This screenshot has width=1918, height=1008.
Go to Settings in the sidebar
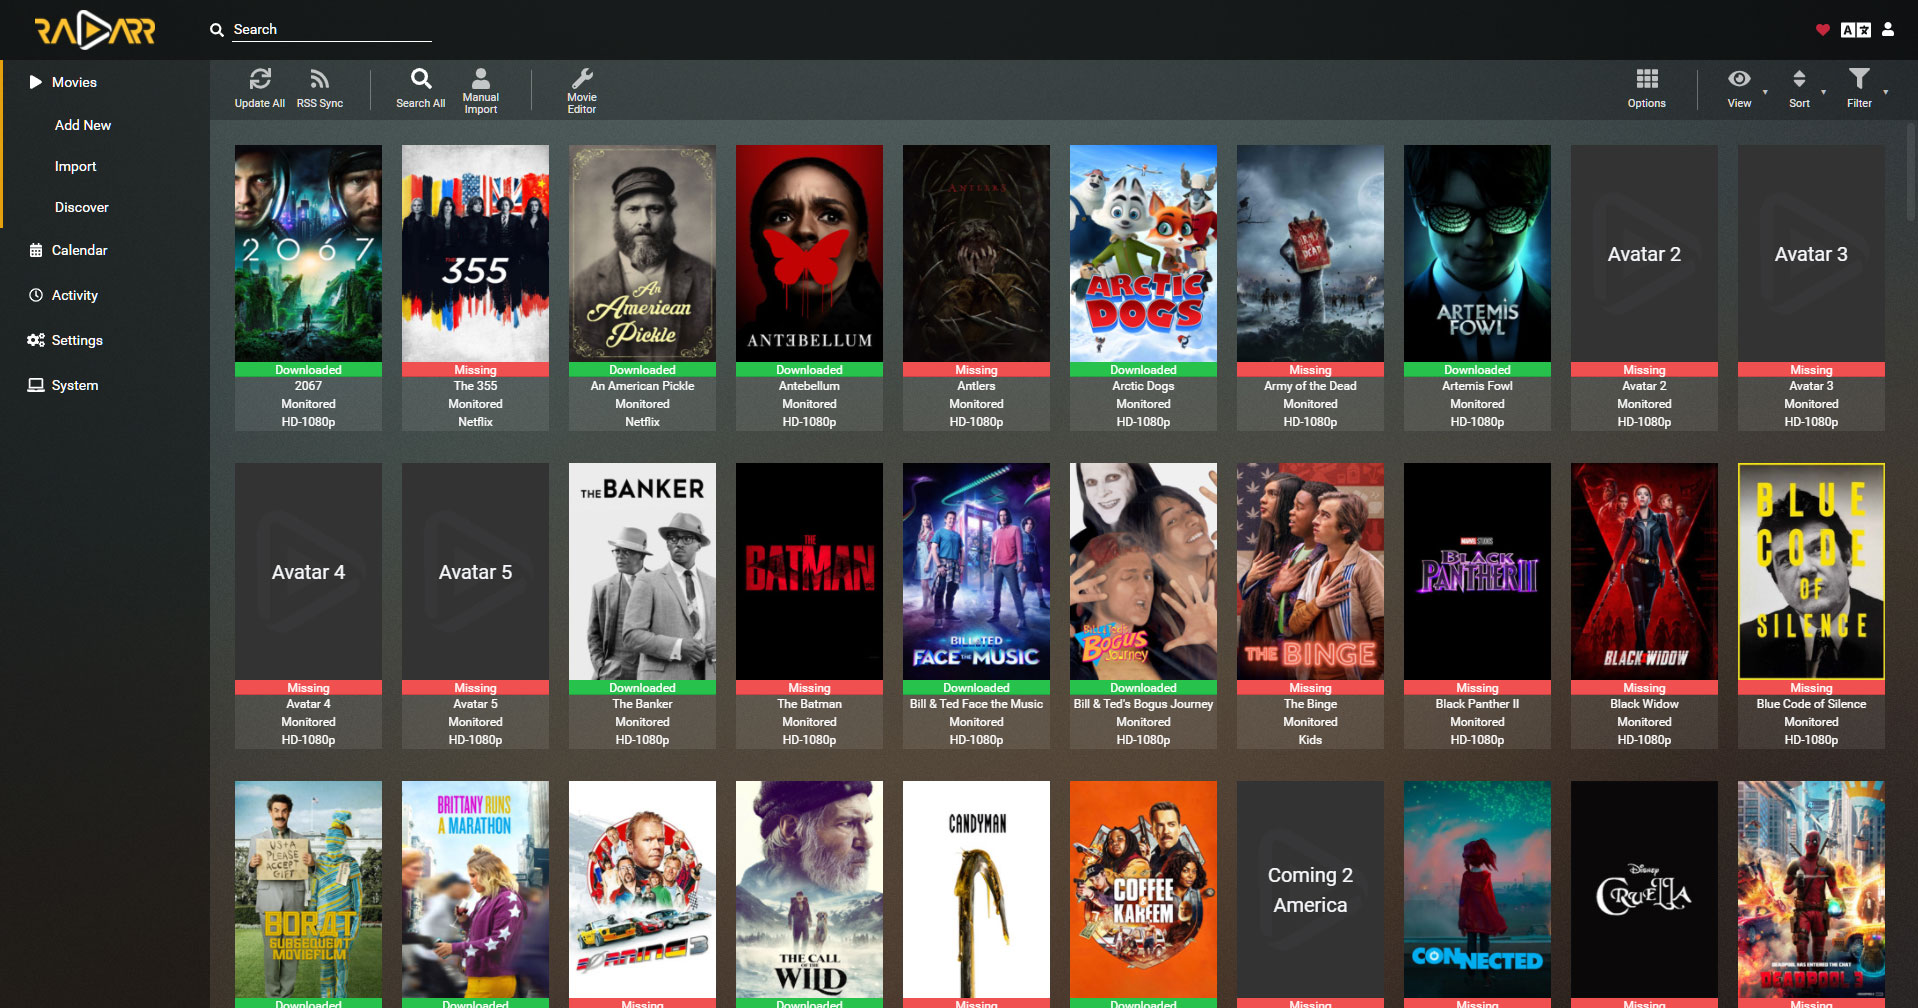pos(77,340)
